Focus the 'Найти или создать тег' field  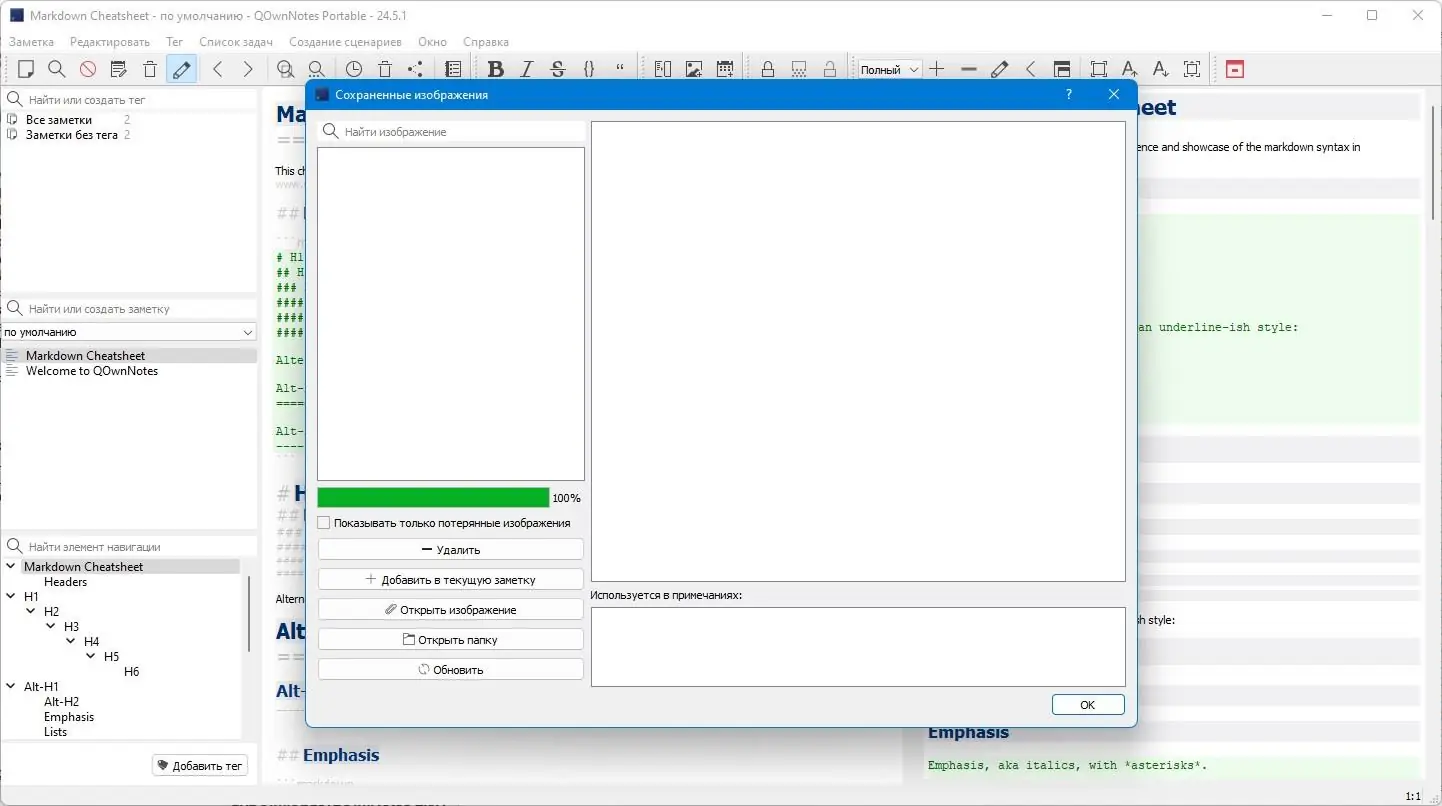(x=130, y=100)
